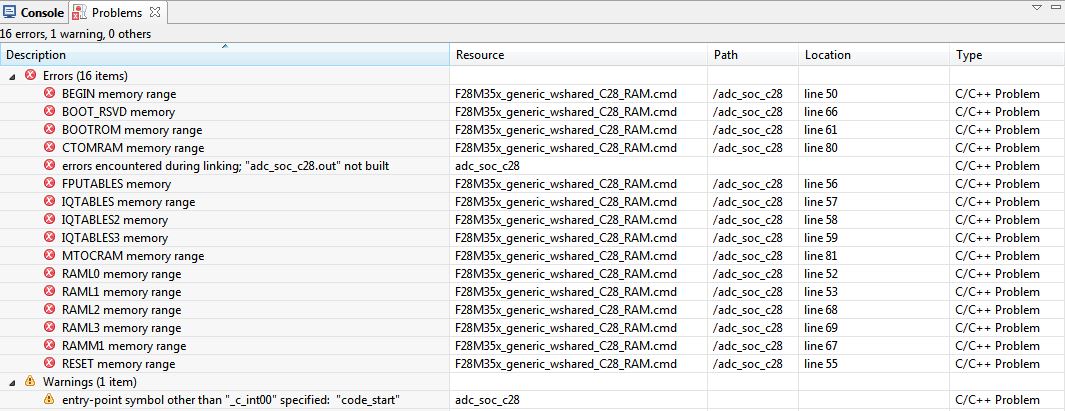The image size is (1065, 411).
Task: Select the RESET memory range error row
Action: click(532, 364)
